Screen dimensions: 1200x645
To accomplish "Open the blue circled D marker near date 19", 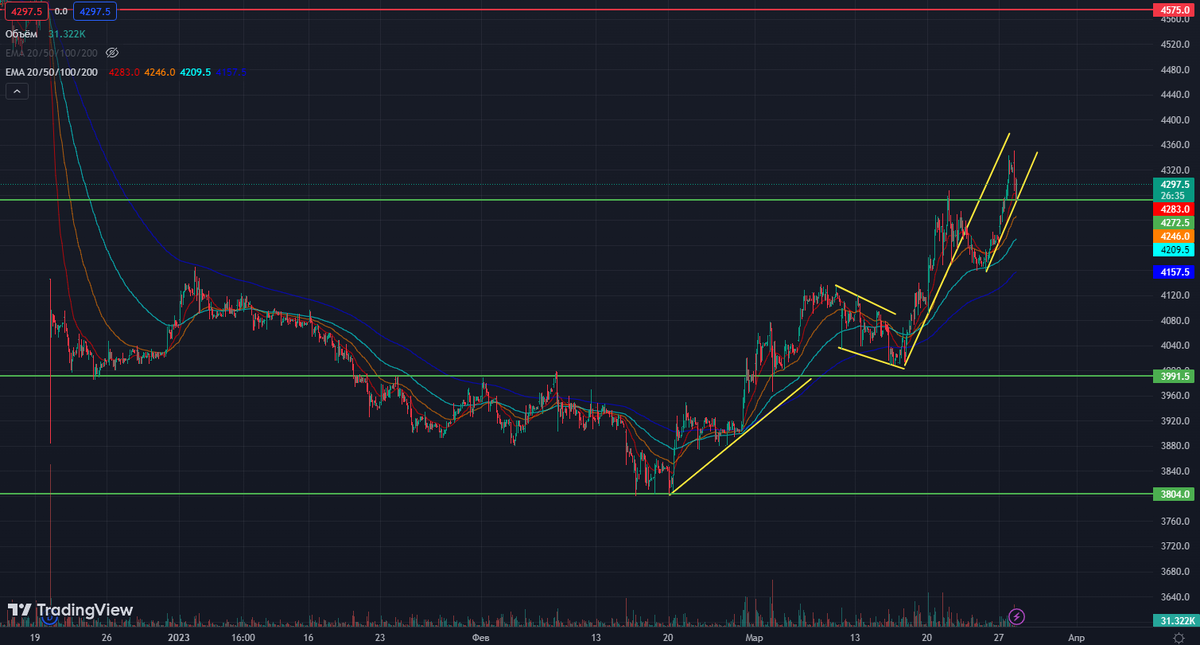I will (48, 619).
